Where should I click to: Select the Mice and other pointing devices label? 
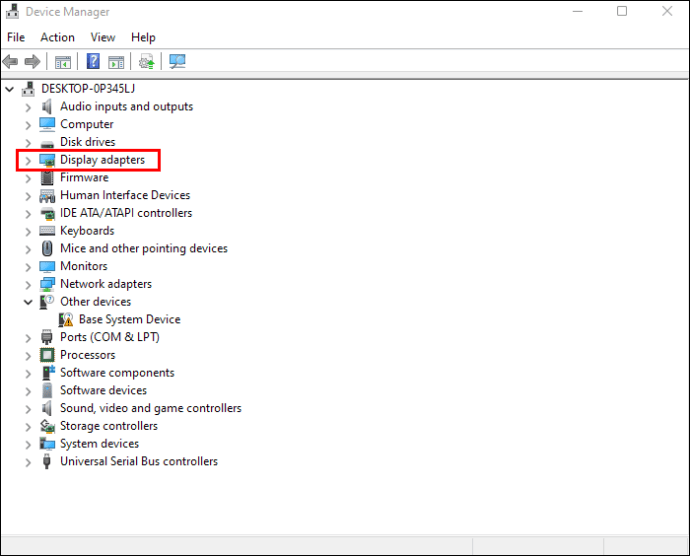(x=143, y=248)
